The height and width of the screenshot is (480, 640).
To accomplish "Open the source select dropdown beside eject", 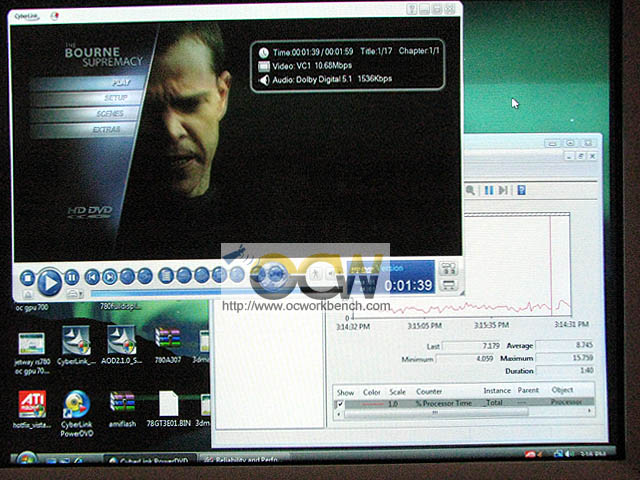I will pos(74,294).
